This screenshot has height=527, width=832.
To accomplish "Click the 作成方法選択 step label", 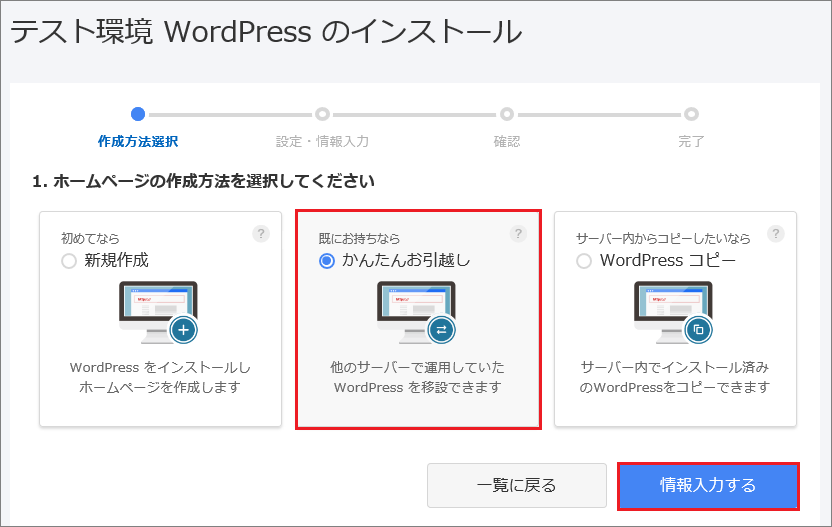I will coord(138,142).
